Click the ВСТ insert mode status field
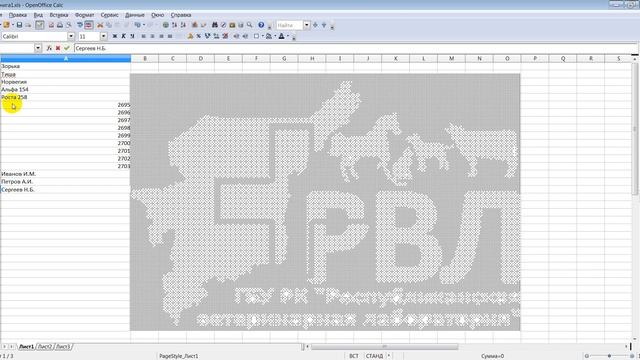Image resolution: width=640 pixels, height=360 pixels. 354,356
